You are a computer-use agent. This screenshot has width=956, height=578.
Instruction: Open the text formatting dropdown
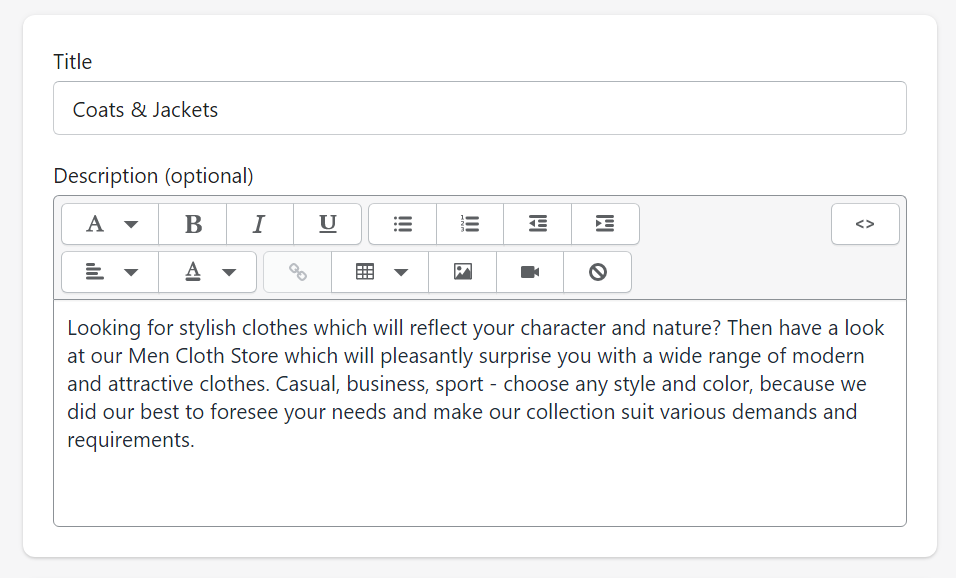[110, 224]
